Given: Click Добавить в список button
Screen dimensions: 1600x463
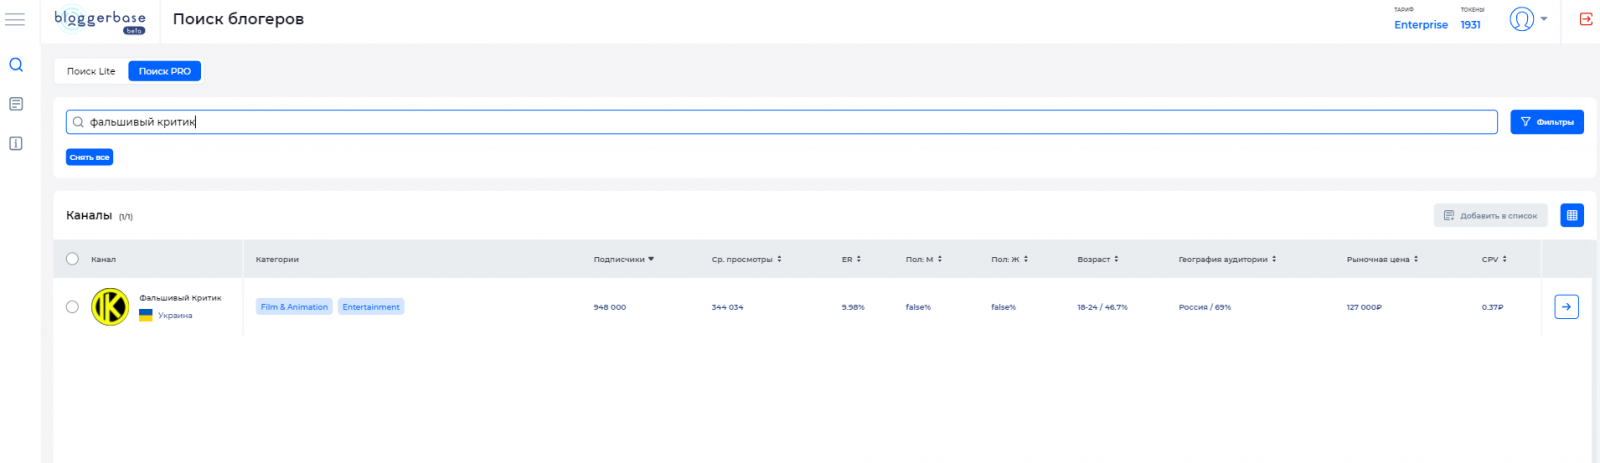Looking at the screenshot, I should pyautogui.click(x=1490, y=215).
